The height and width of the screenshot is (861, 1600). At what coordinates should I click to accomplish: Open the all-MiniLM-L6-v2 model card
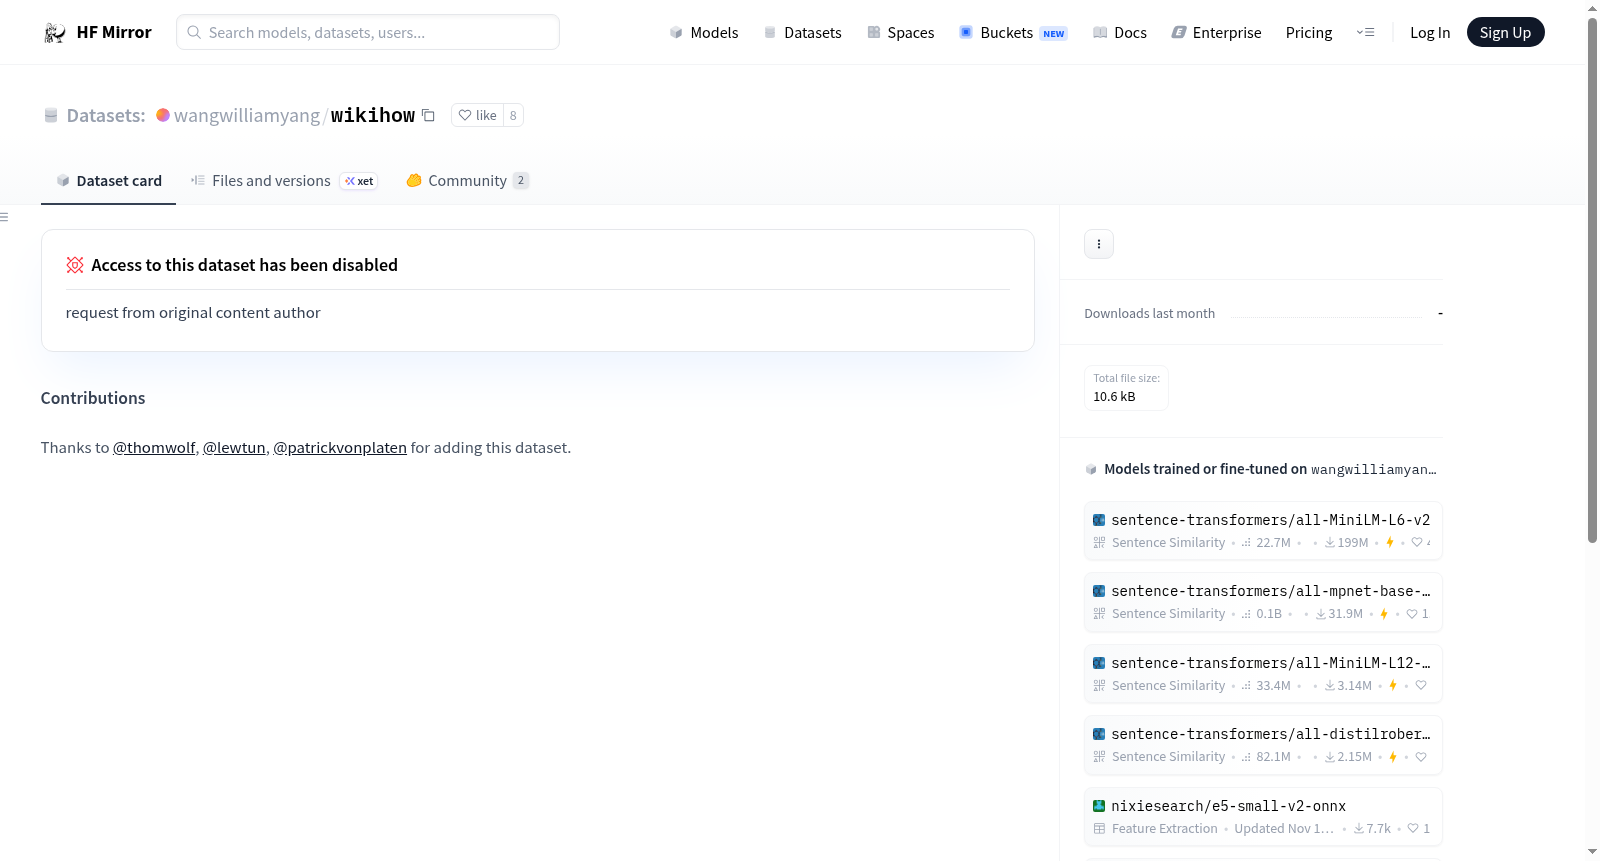click(x=1263, y=531)
